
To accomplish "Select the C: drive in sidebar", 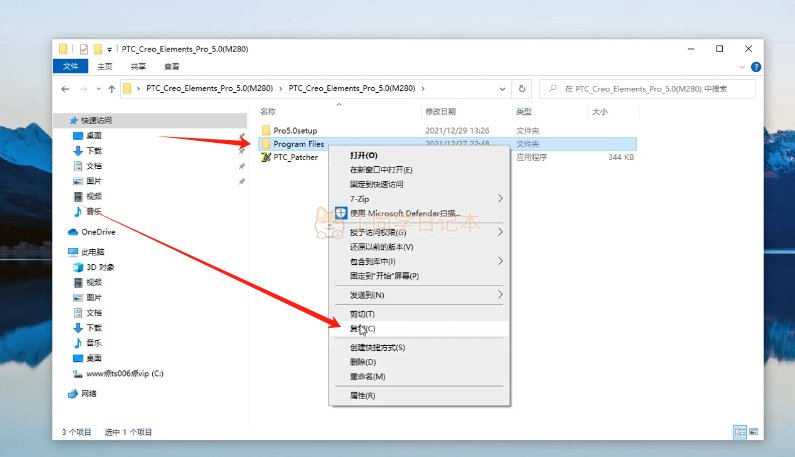I will (x=124, y=374).
